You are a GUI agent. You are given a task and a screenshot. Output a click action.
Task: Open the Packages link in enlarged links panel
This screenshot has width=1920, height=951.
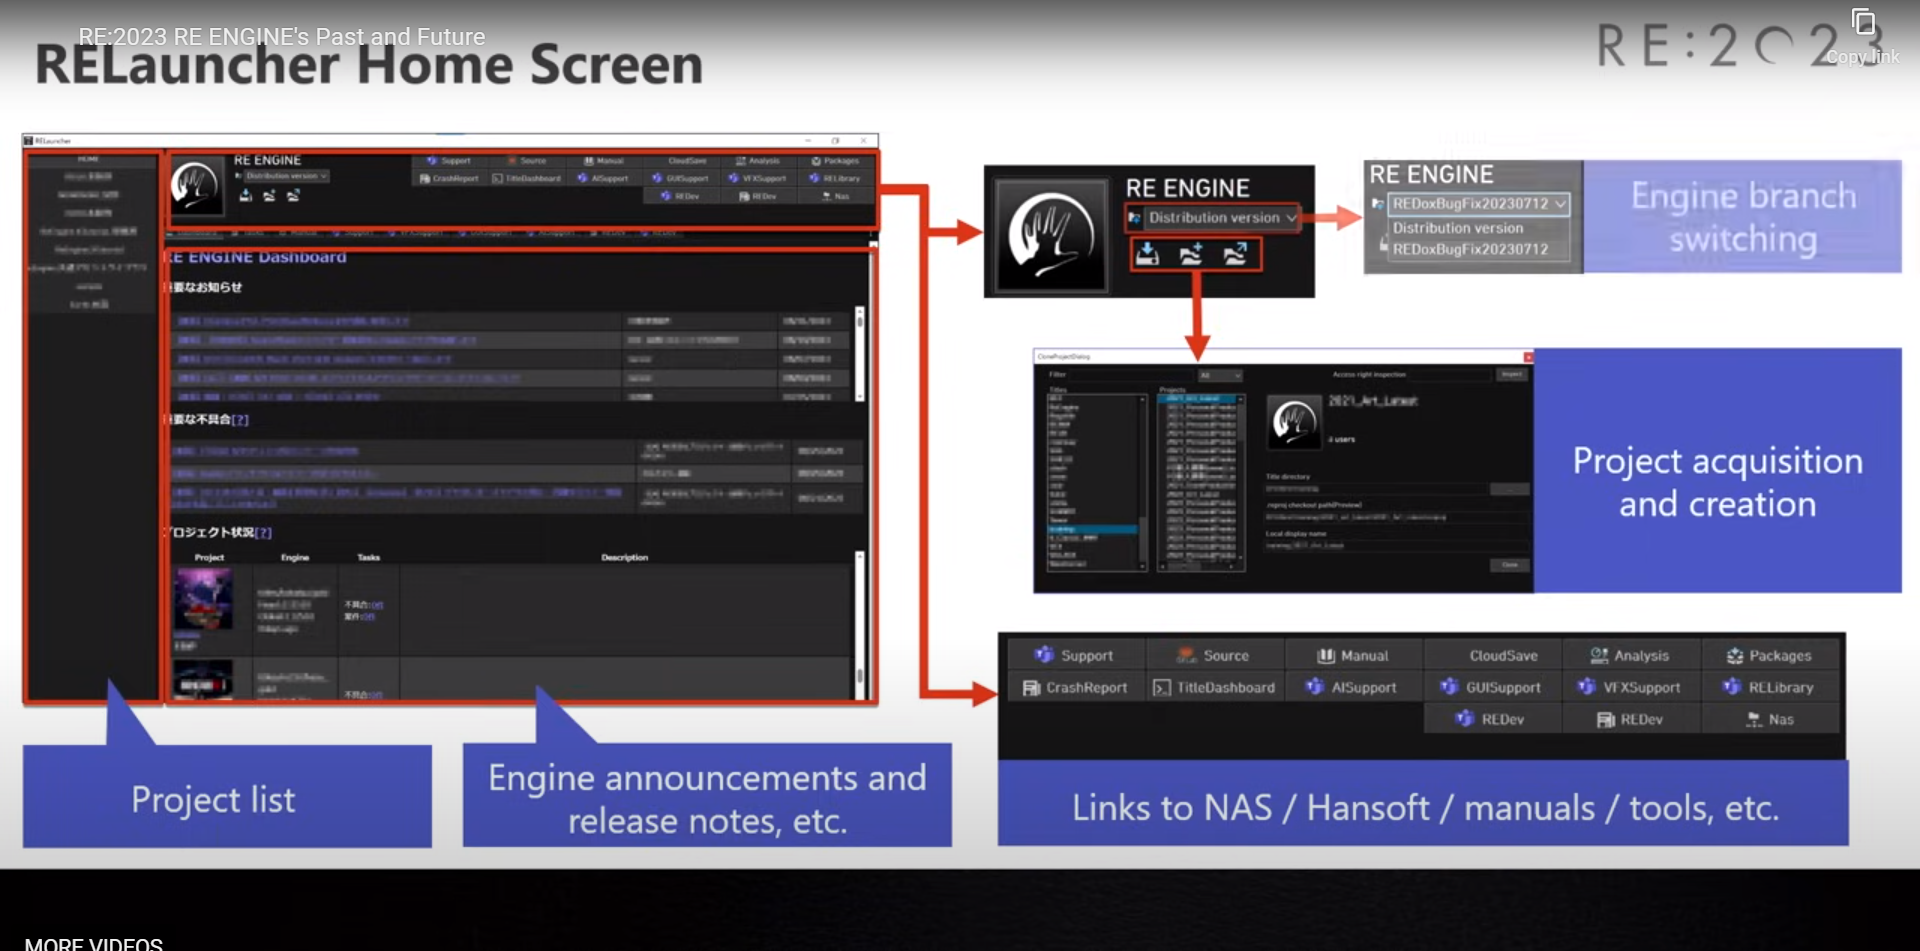click(1769, 655)
